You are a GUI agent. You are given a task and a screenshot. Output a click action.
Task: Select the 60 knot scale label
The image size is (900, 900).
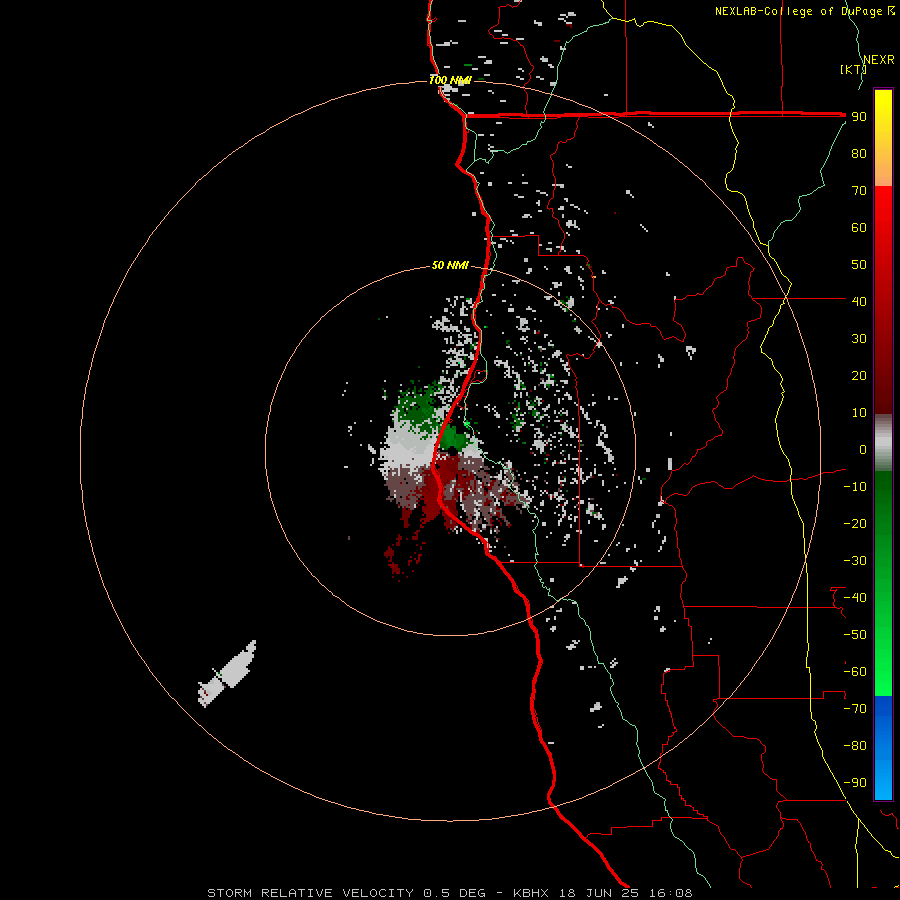click(859, 228)
